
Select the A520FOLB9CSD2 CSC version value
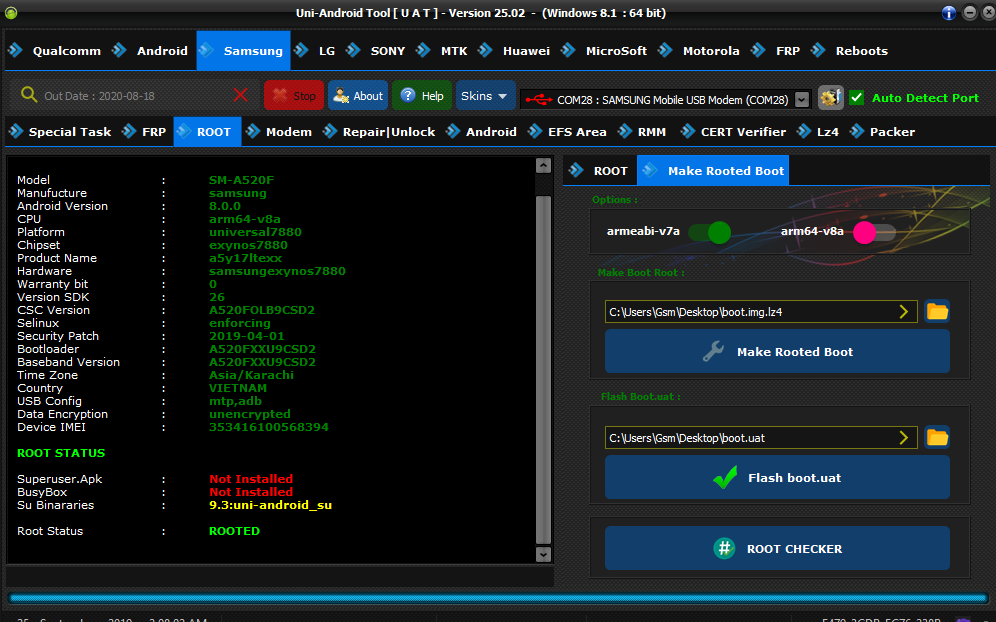[262, 310]
